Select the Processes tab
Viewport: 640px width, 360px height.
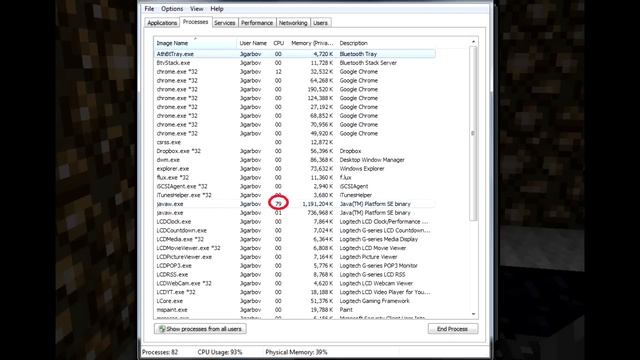tap(195, 22)
